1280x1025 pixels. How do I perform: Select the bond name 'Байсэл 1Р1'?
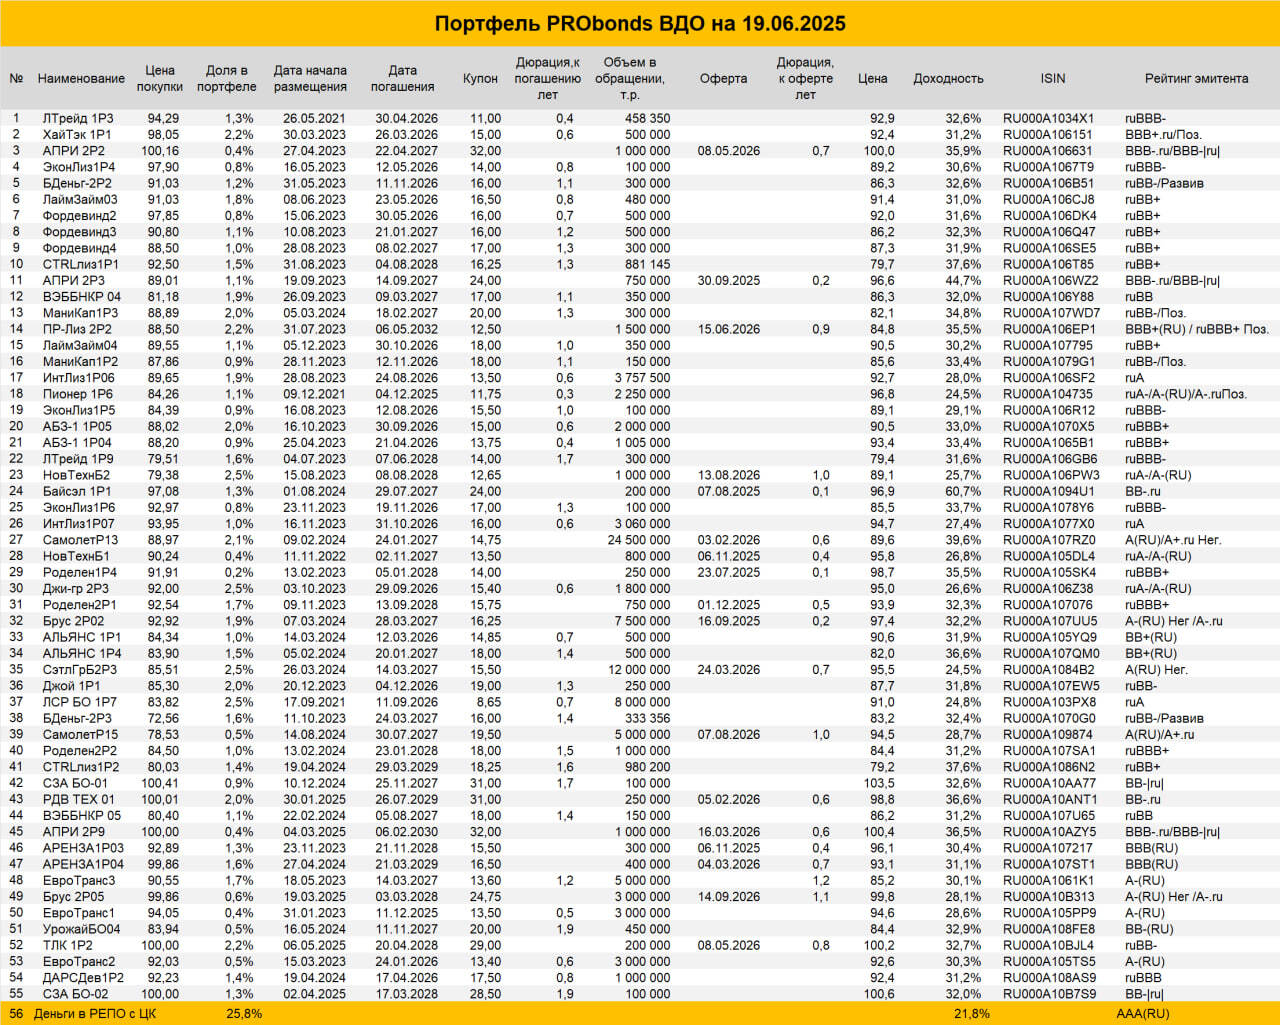[77, 491]
